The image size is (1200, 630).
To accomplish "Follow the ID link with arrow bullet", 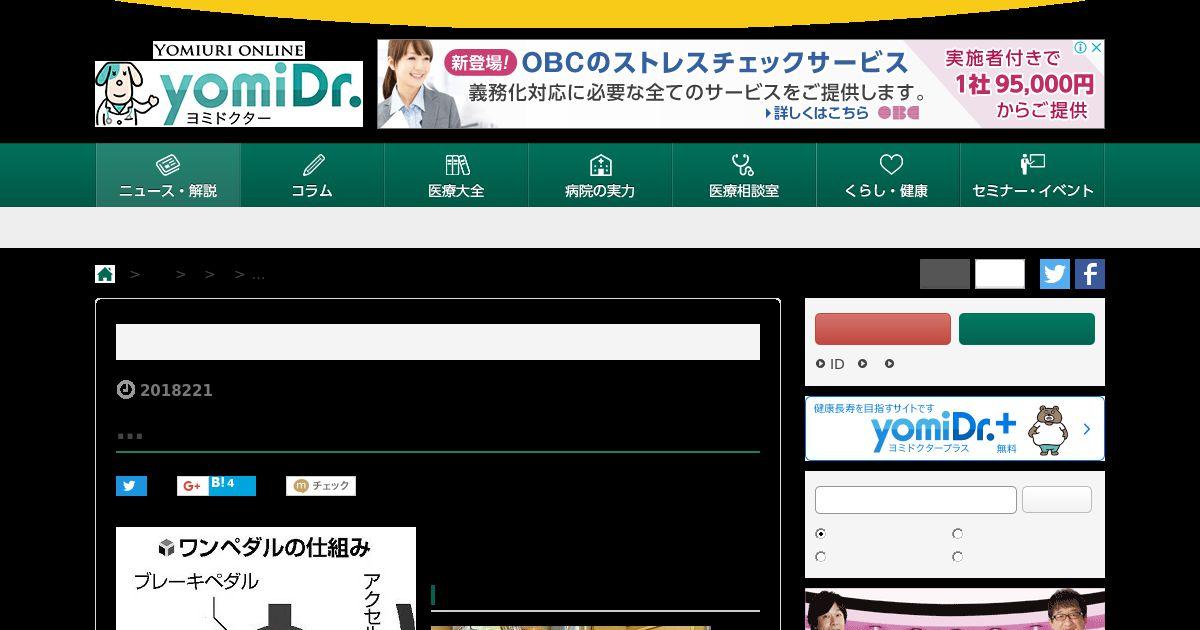I will (x=830, y=364).
